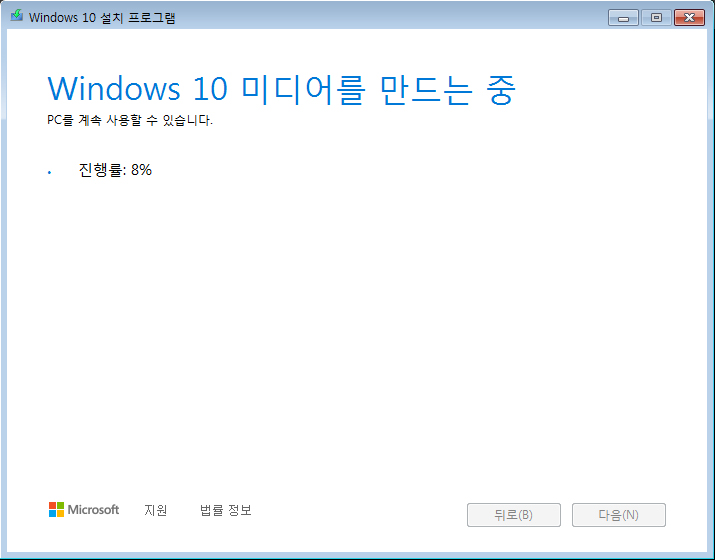This screenshot has height=560, width=715.
Task: Close the Windows 10 setup window
Action: tap(689, 18)
